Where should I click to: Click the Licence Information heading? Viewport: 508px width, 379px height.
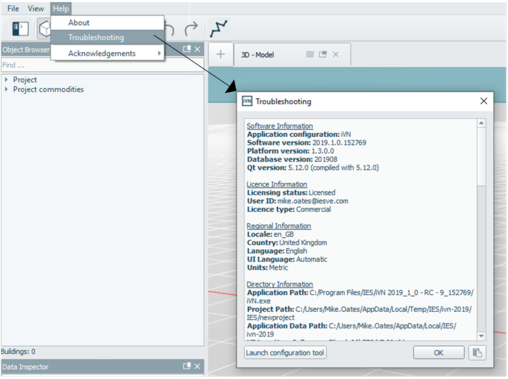click(277, 184)
